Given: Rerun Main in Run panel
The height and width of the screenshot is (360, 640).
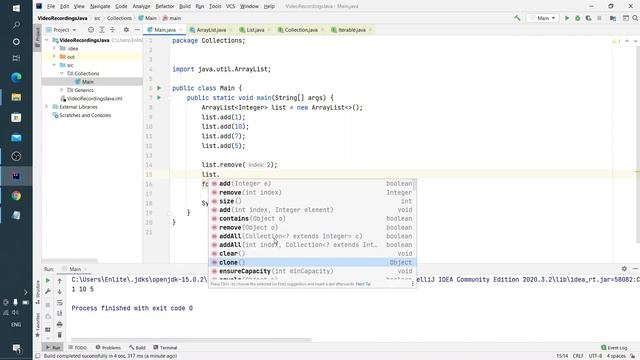Looking at the screenshot, I should click(x=48, y=280).
